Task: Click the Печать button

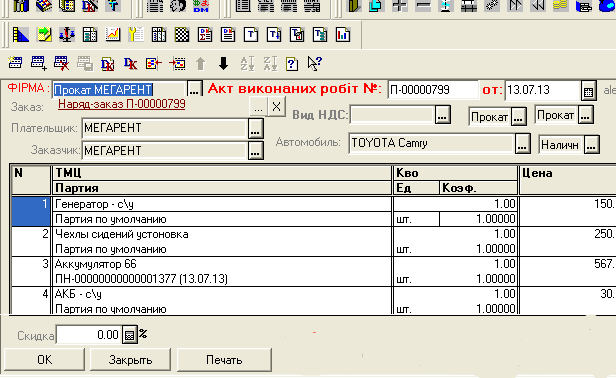Action: click(x=224, y=360)
